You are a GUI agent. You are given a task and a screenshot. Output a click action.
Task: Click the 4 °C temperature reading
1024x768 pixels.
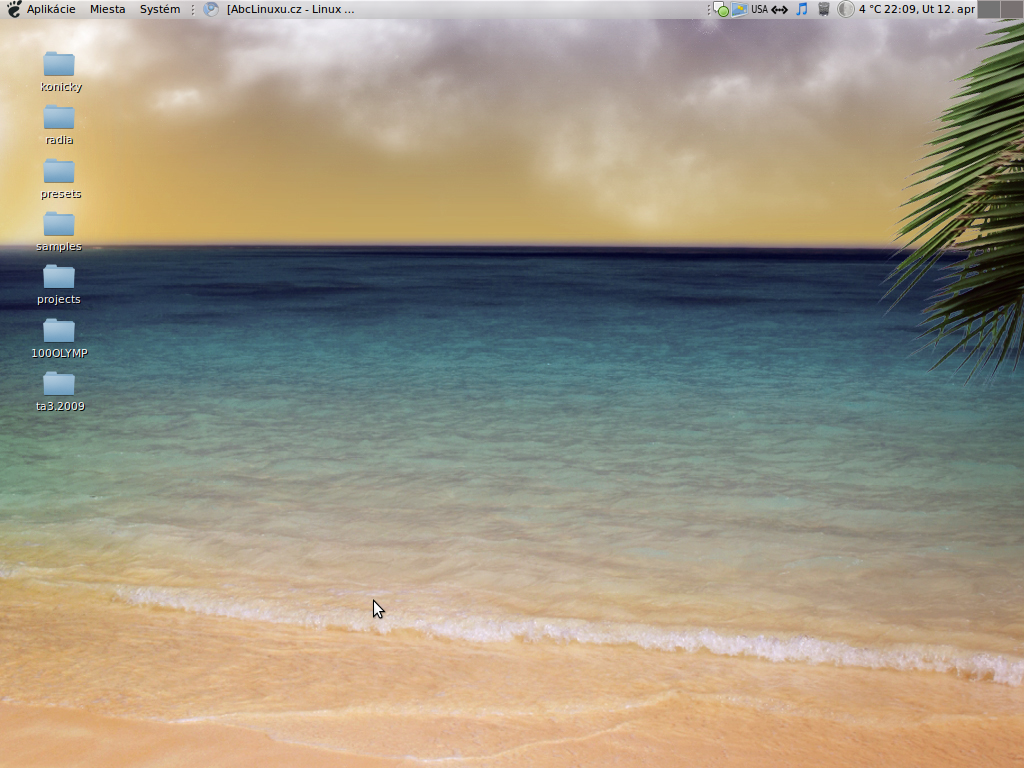pyautogui.click(x=869, y=9)
